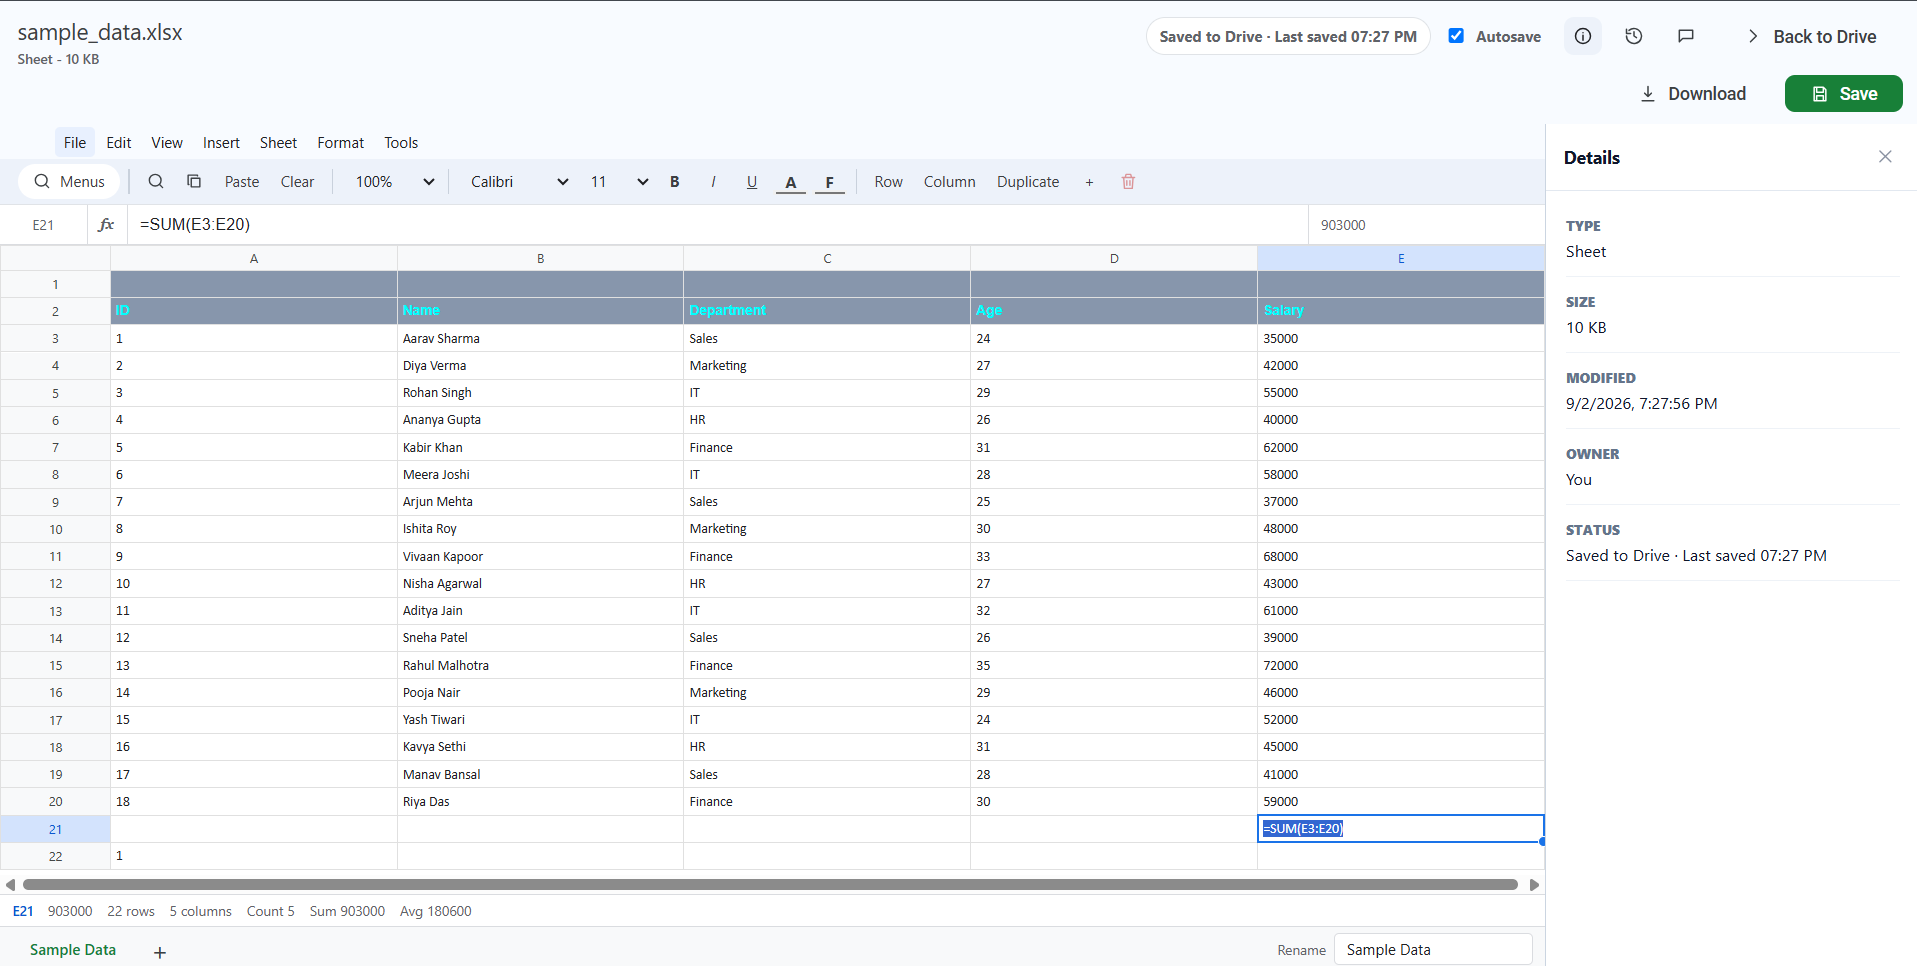Open the file info details icon
The image size is (1917, 966).
(x=1583, y=36)
